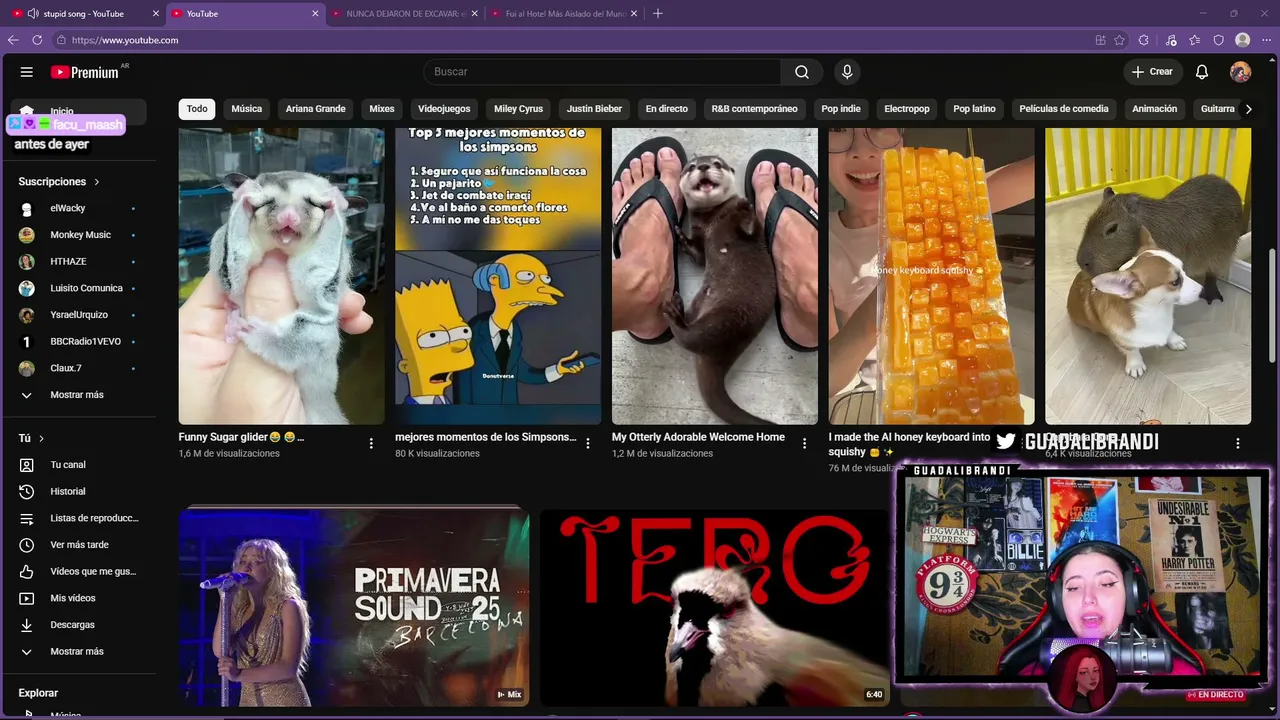Open the browser shield icon

(x=1219, y=40)
